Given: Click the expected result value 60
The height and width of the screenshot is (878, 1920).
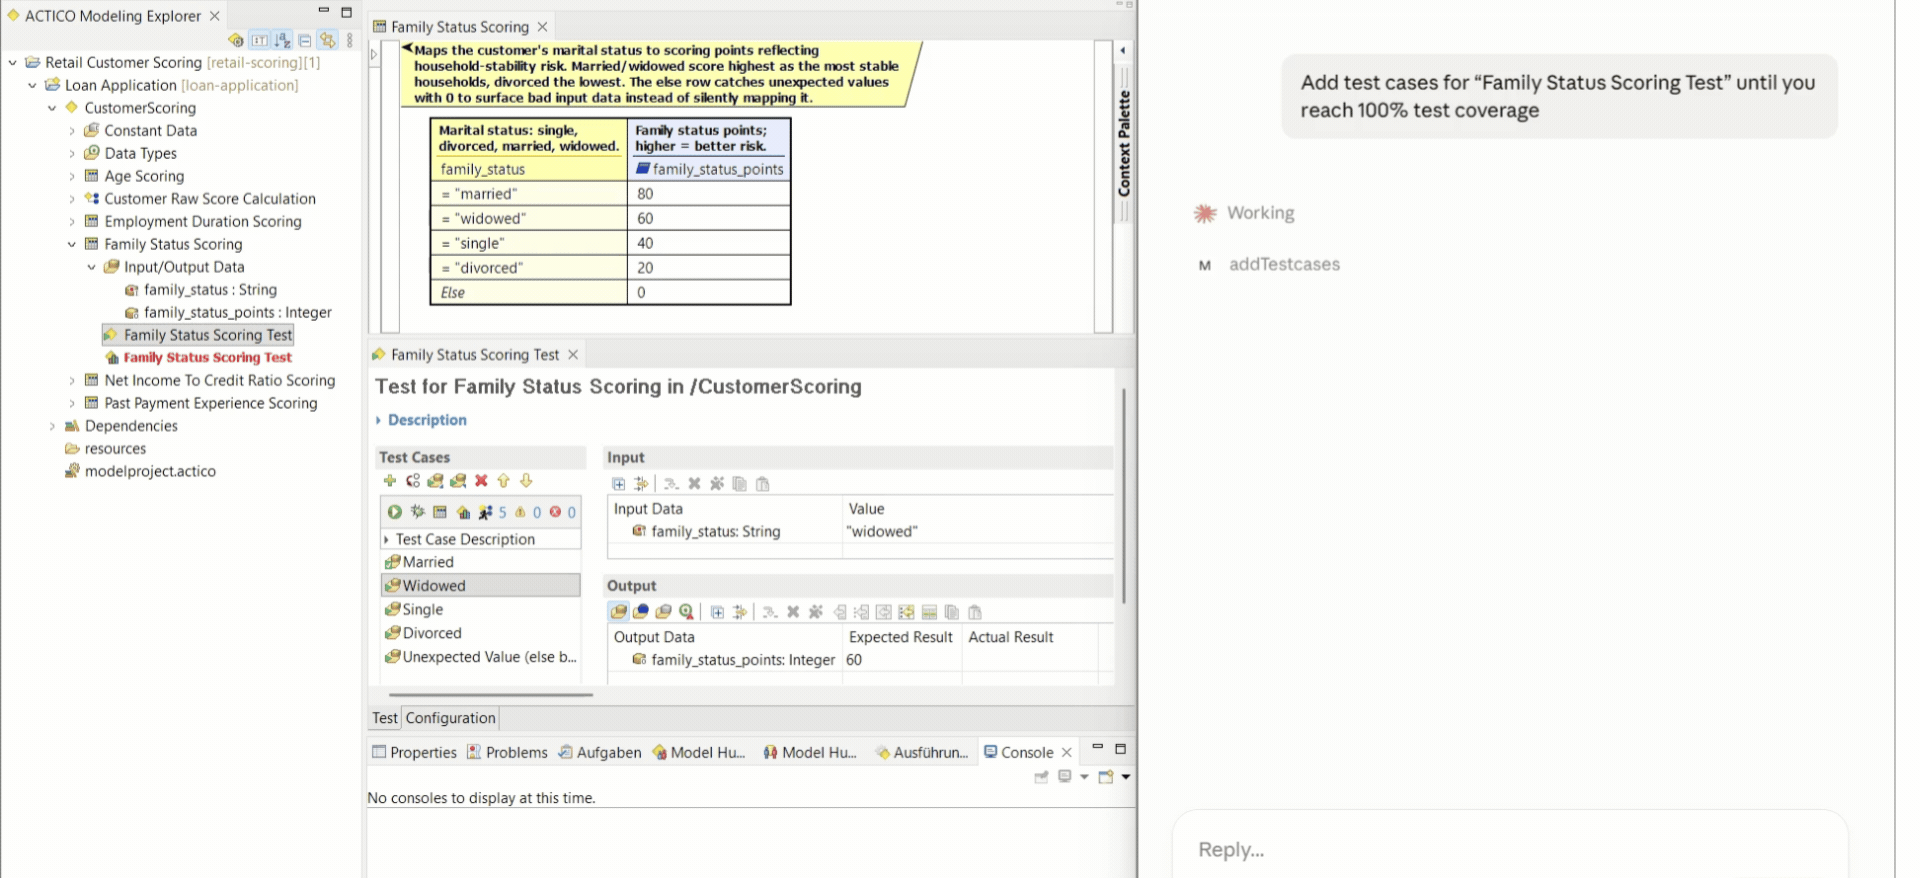Looking at the screenshot, I should tap(902, 660).
